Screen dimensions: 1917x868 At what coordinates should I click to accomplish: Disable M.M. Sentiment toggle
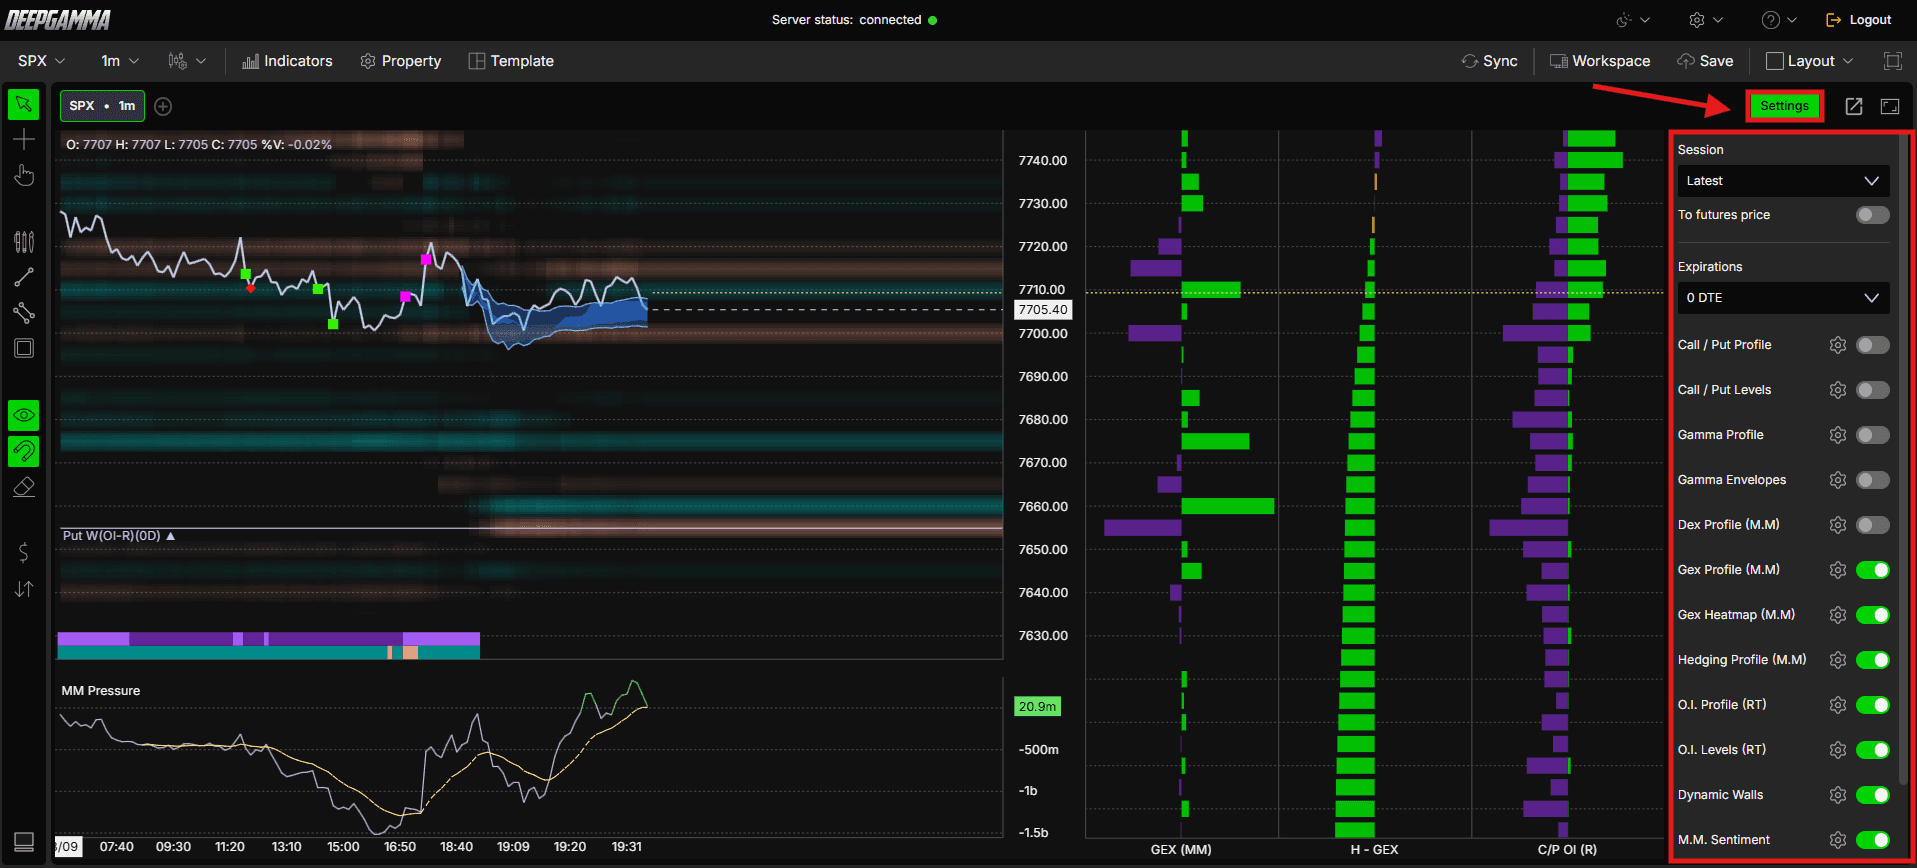pos(1872,840)
